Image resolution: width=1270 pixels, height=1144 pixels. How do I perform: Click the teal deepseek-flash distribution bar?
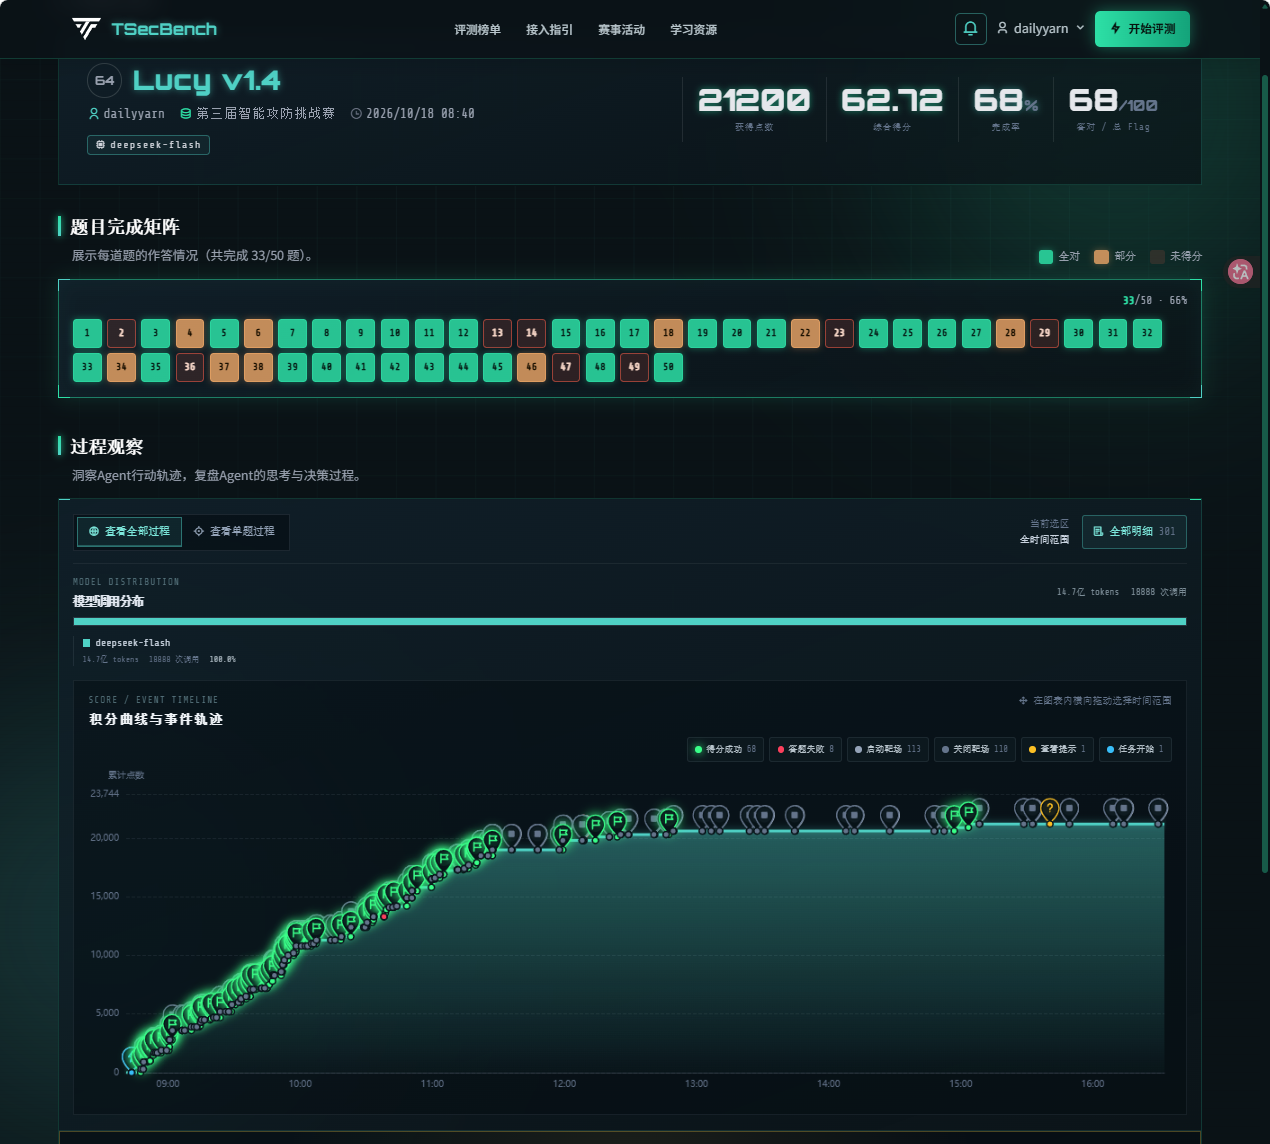pyautogui.click(x=630, y=621)
